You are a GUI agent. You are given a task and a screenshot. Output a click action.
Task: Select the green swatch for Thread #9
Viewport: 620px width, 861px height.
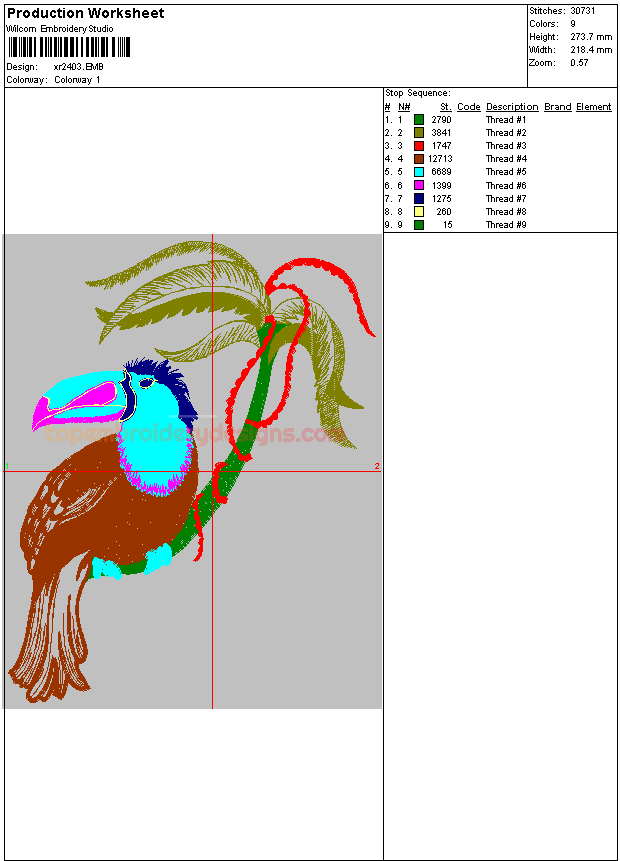pos(419,225)
